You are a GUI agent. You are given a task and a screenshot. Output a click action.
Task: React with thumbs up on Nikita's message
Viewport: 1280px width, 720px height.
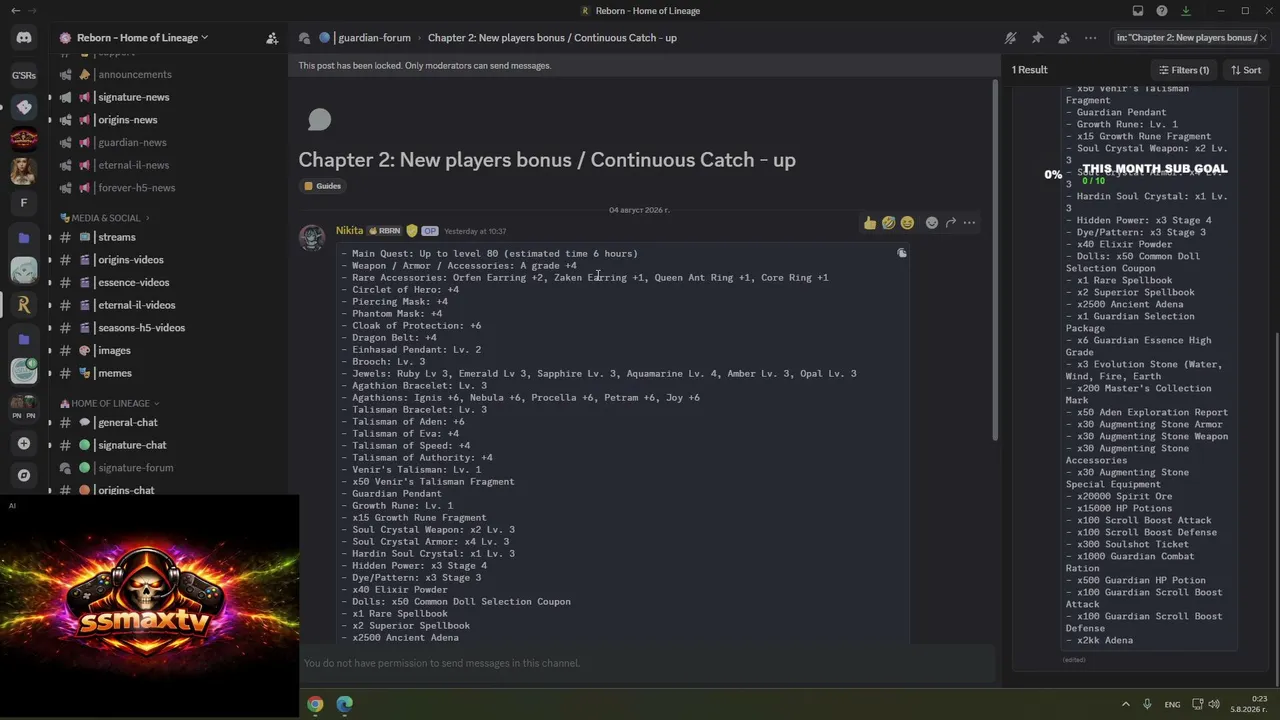(870, 223)
